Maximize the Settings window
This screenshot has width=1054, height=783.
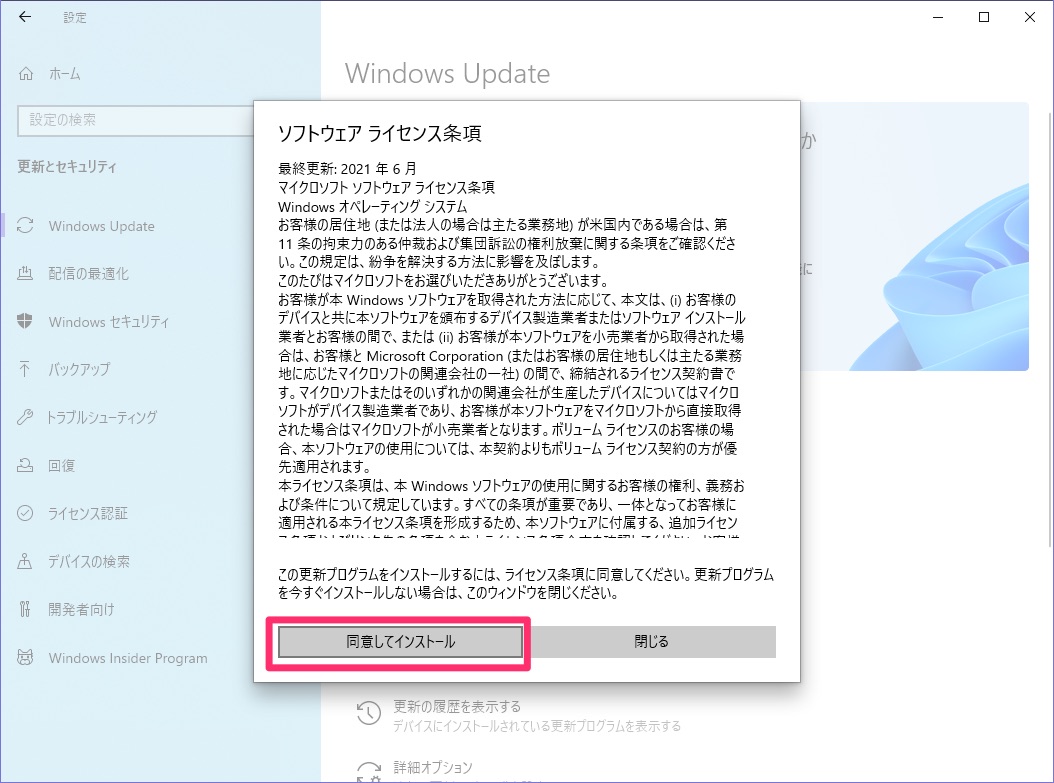[x=984, y=17]
